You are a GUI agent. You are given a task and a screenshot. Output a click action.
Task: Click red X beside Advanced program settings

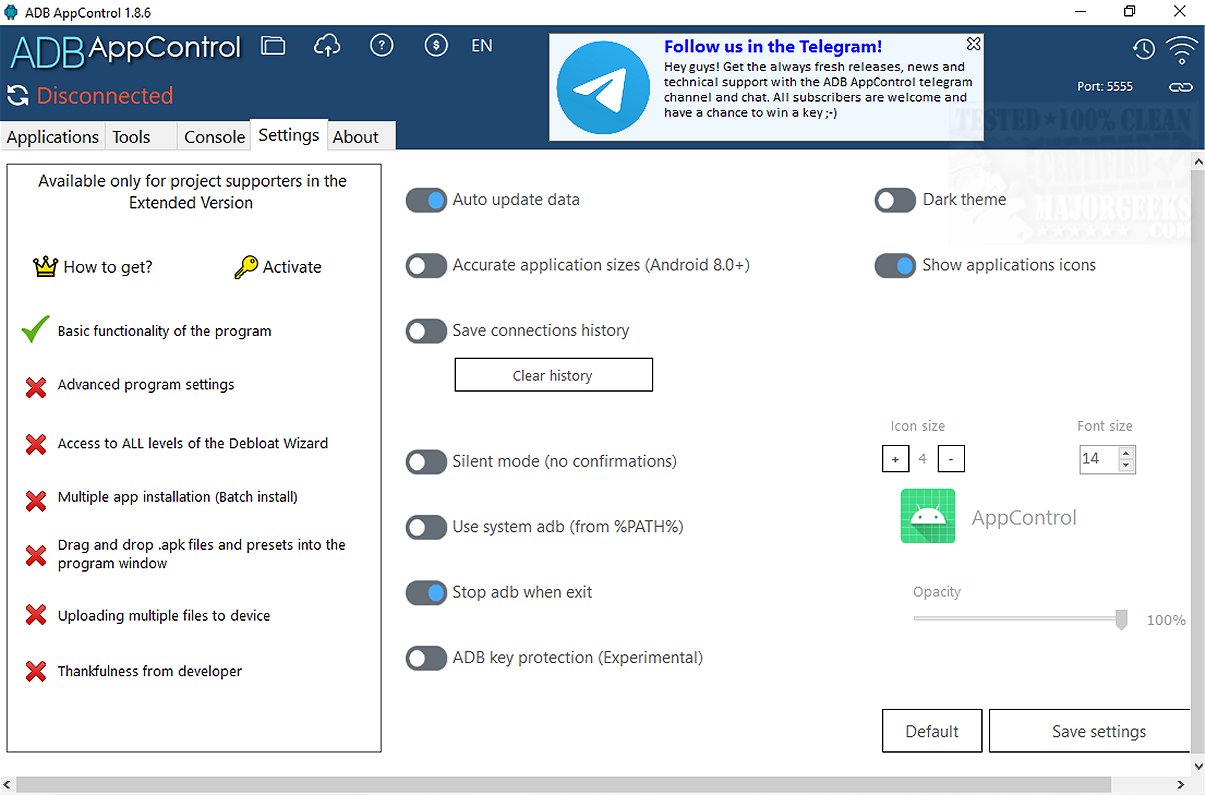[x=36, y=387]
